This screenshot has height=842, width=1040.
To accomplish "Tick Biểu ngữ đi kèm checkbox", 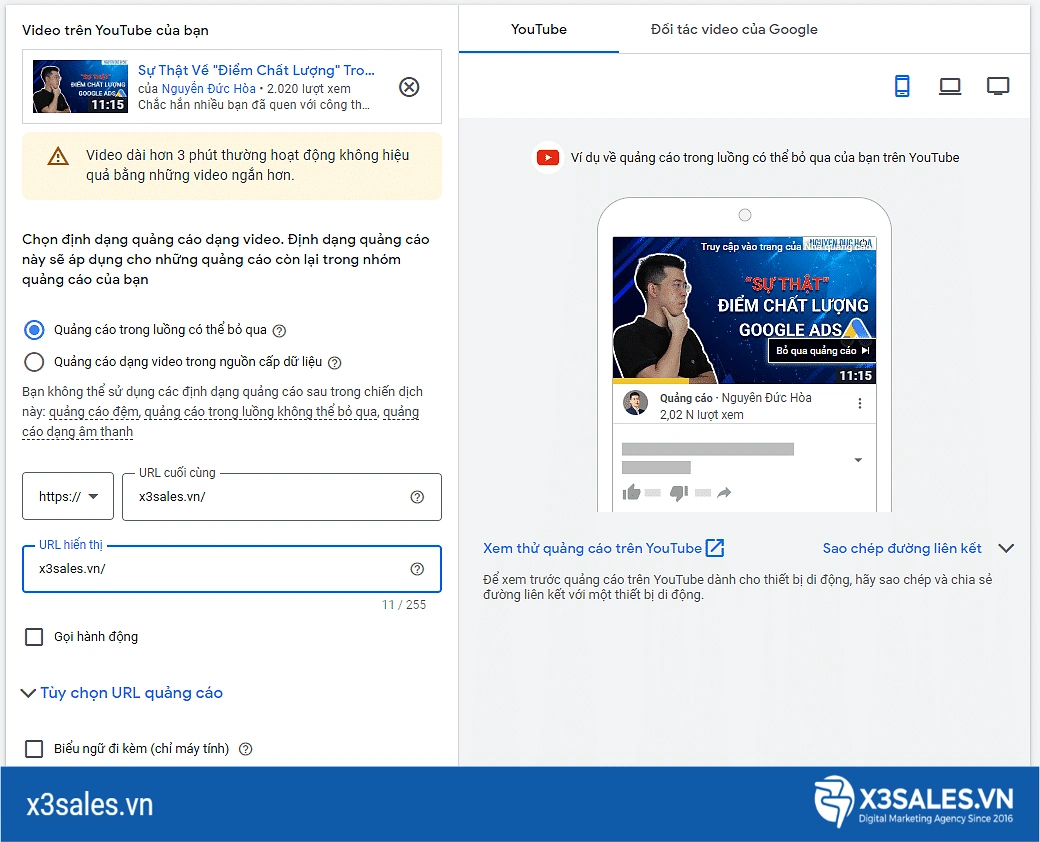I will (x=34, y=749).
